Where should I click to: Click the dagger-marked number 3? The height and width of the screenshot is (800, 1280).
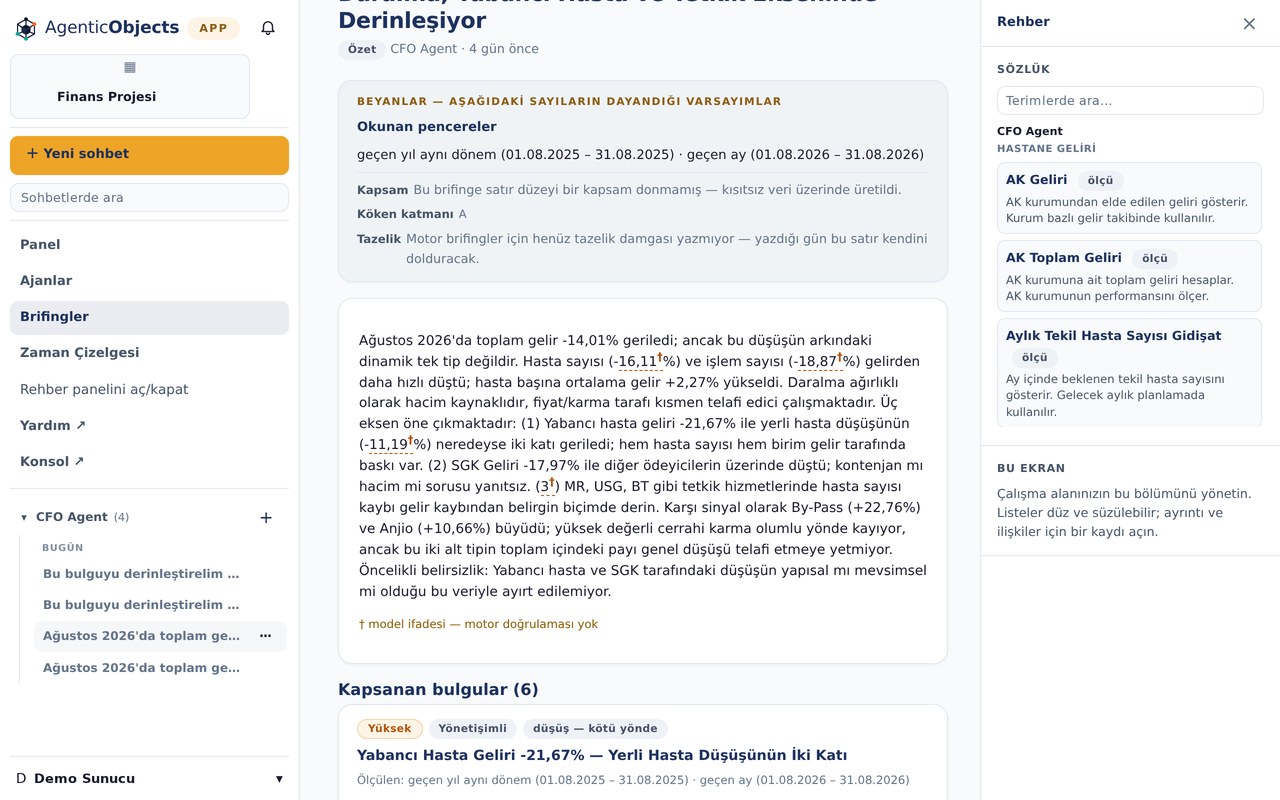click(548, 486)
